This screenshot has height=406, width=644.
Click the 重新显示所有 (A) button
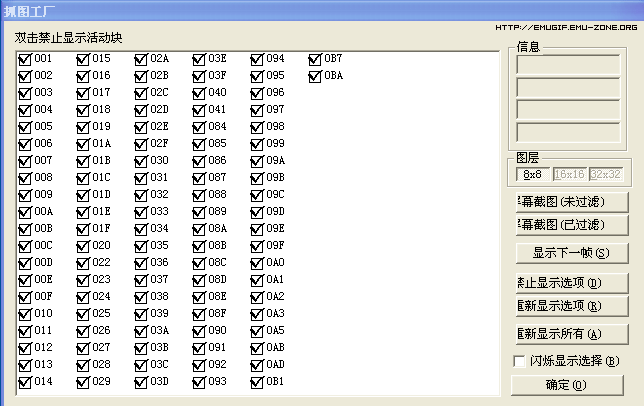pos(572,334)
